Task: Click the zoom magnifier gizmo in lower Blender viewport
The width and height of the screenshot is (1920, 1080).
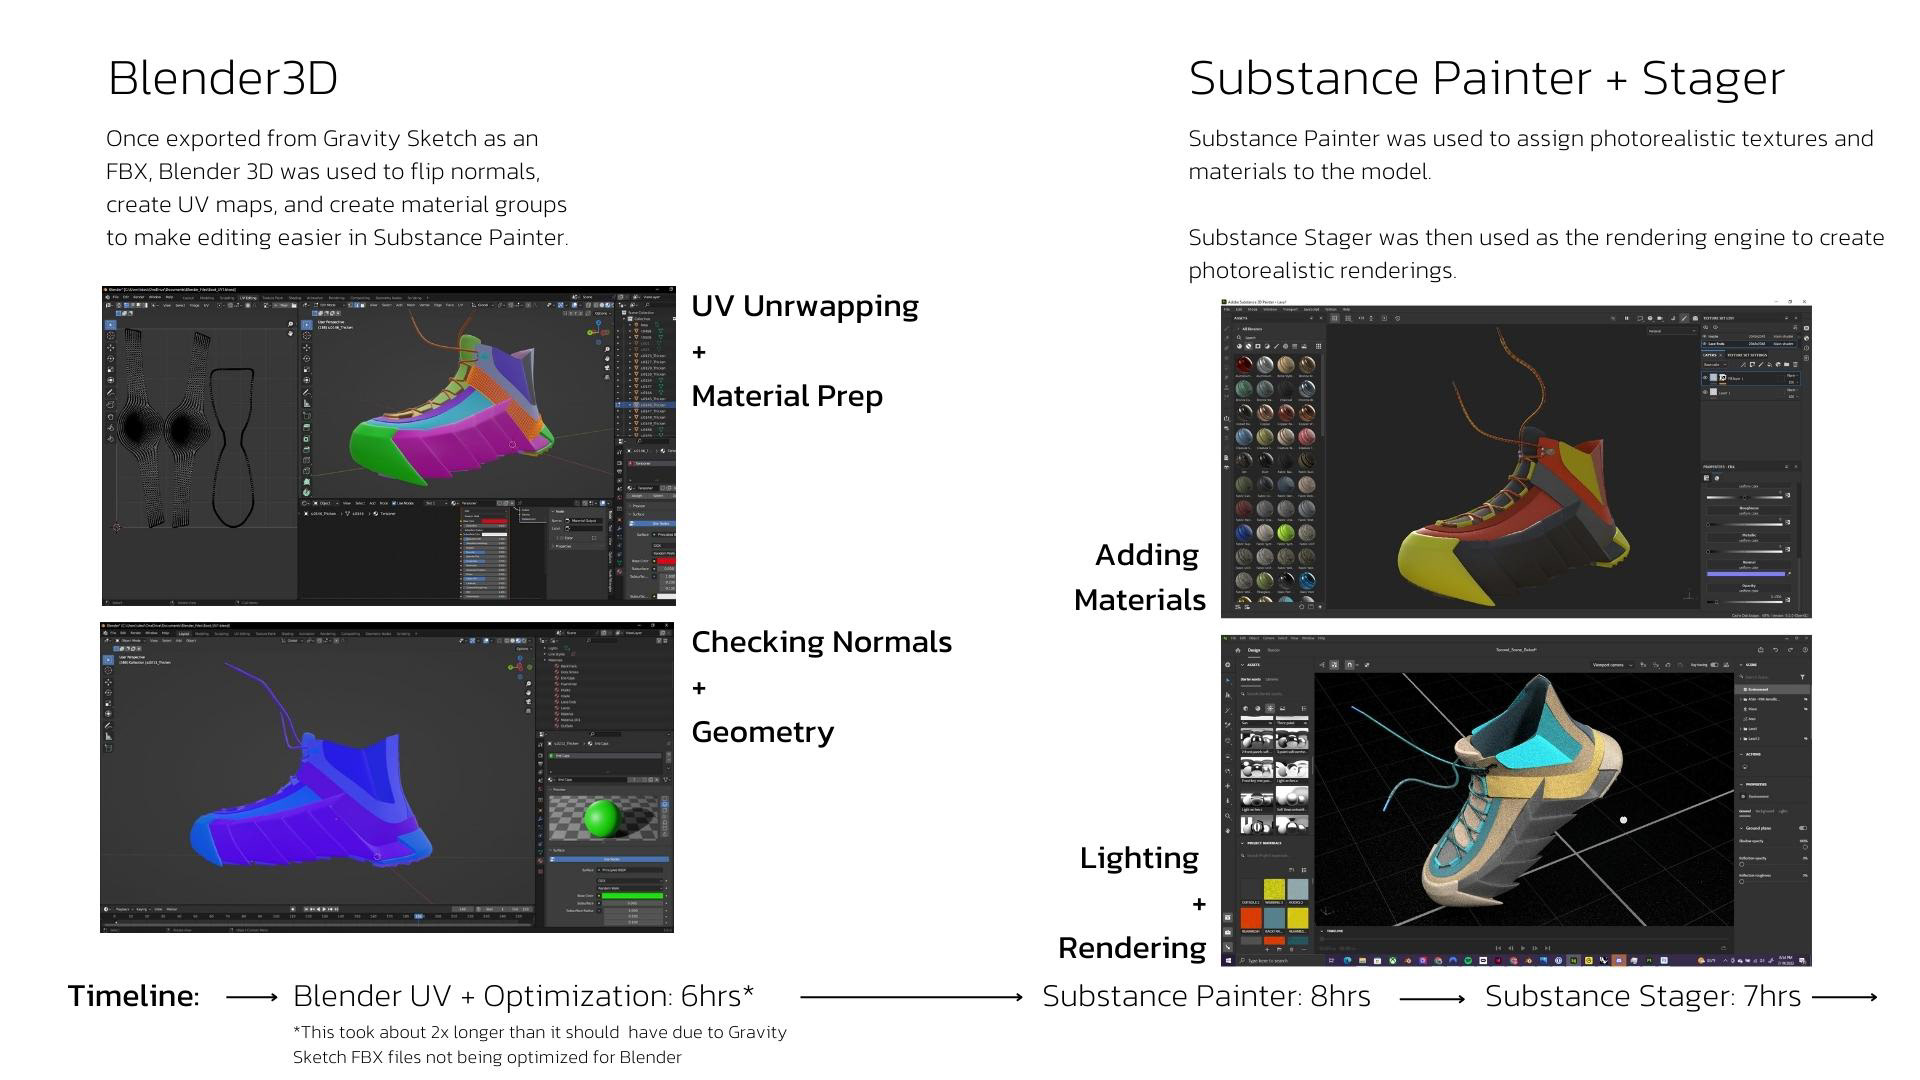Action: [x=528, y=684]
